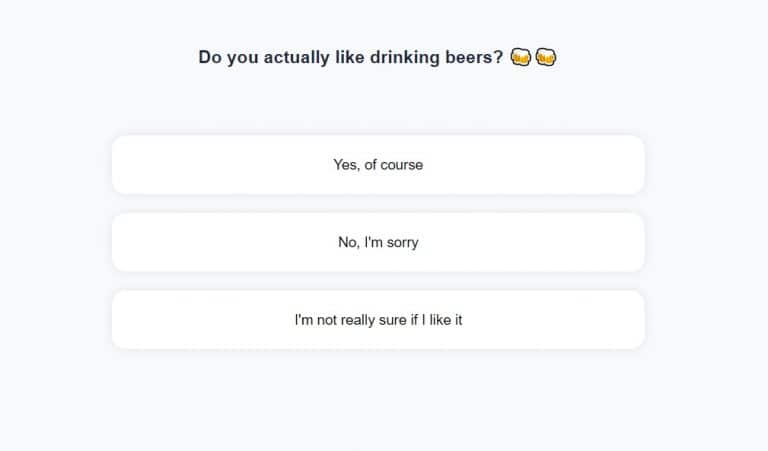Image resolution: width=768 pixels, height=451 pixels.
Task: Choose the unsure answer card
Action: click(x=378, y=320)
